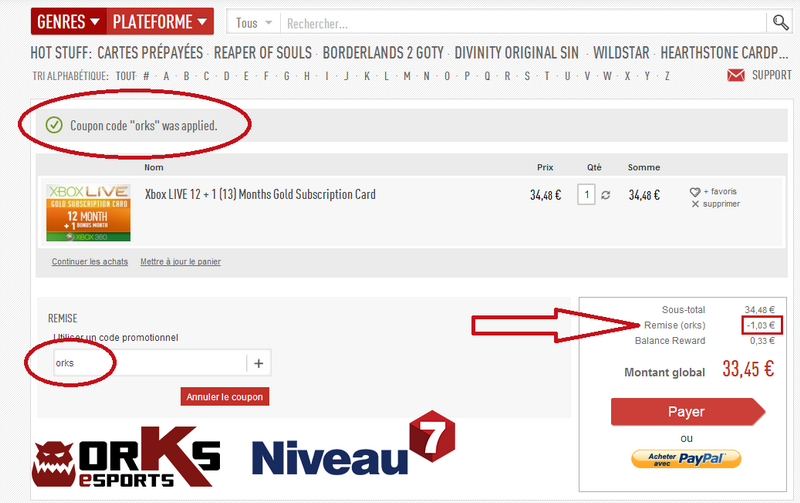The height and width of the screenshot is (503, 800).
Task: Click the refresh quantity icon
Action: coord(604,195)
